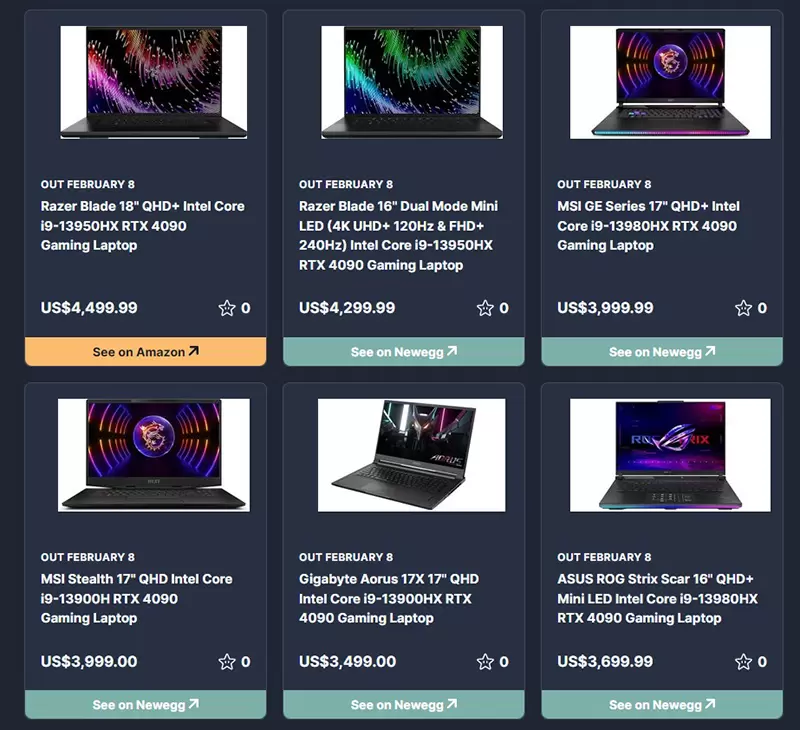Open Razer Blade 16" green laptop image
The image size is (800, 730).
coord(412,82)
